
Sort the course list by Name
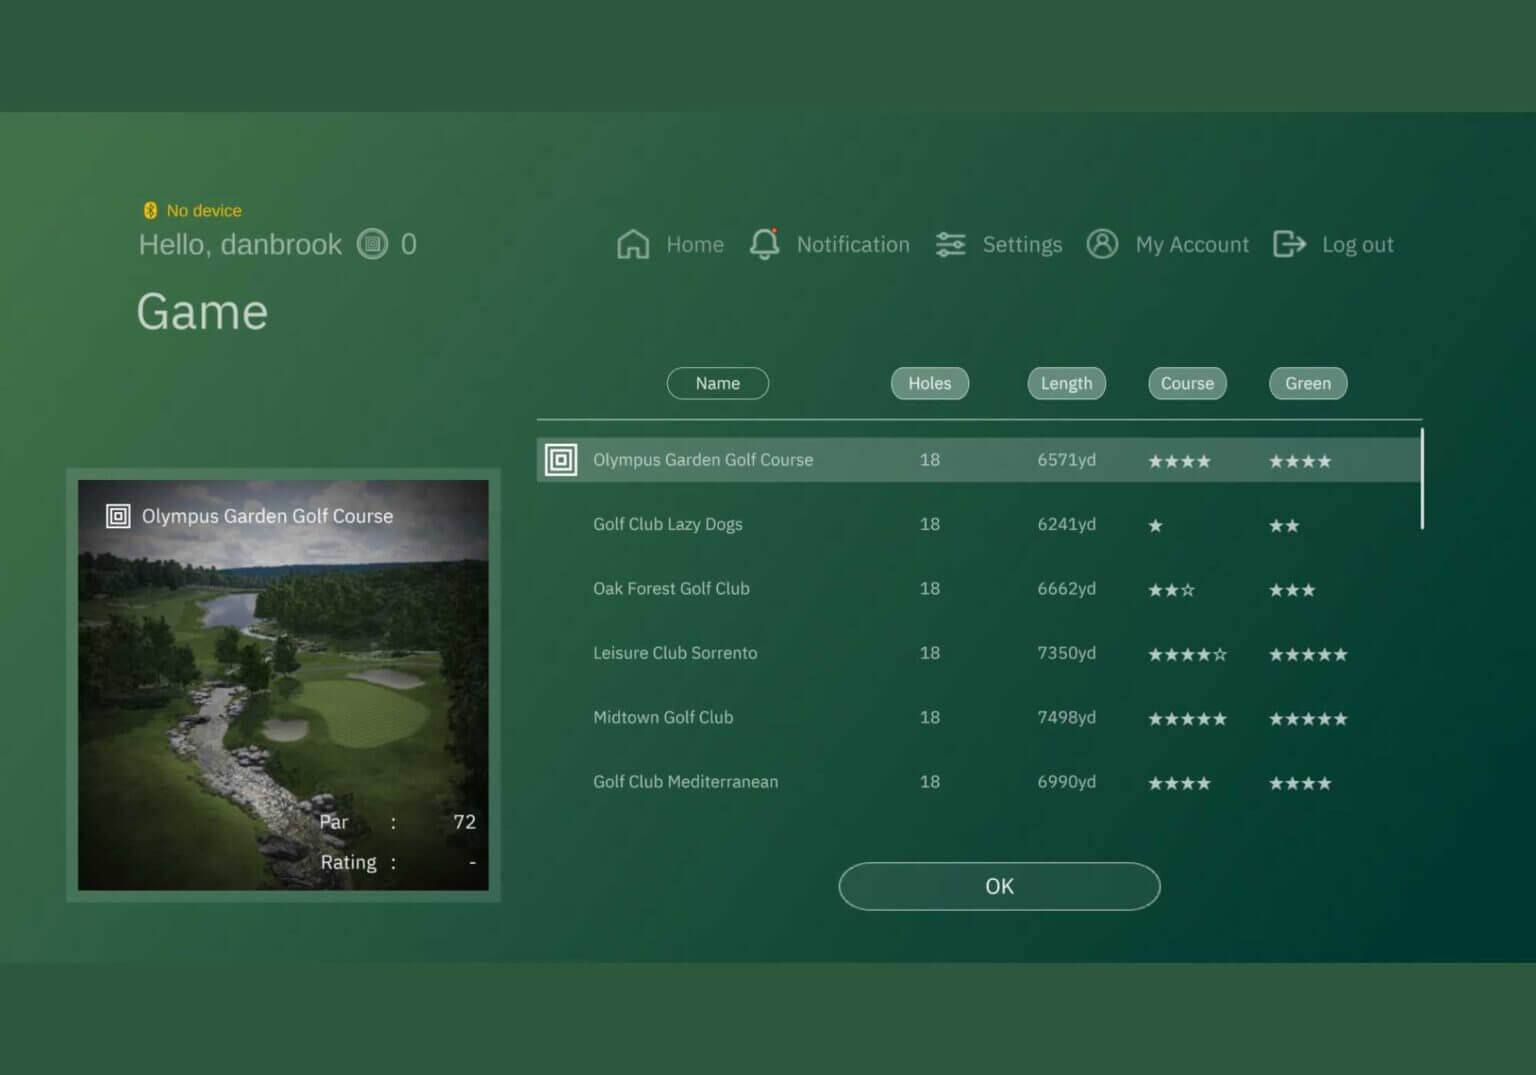click(x=717, y=383)
